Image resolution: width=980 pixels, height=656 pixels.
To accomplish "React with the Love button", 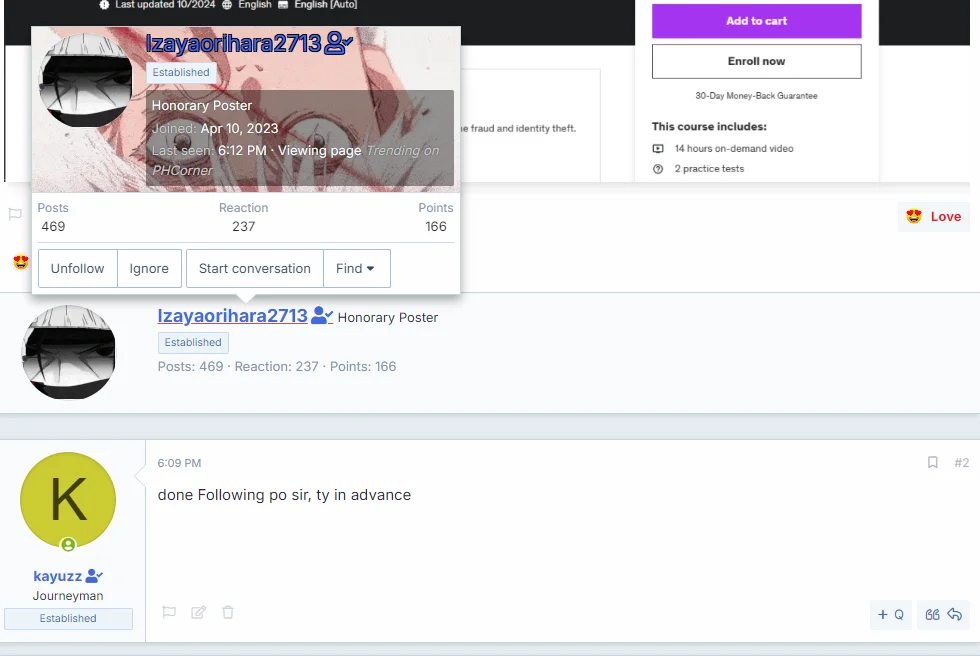I will click(934, 217).
